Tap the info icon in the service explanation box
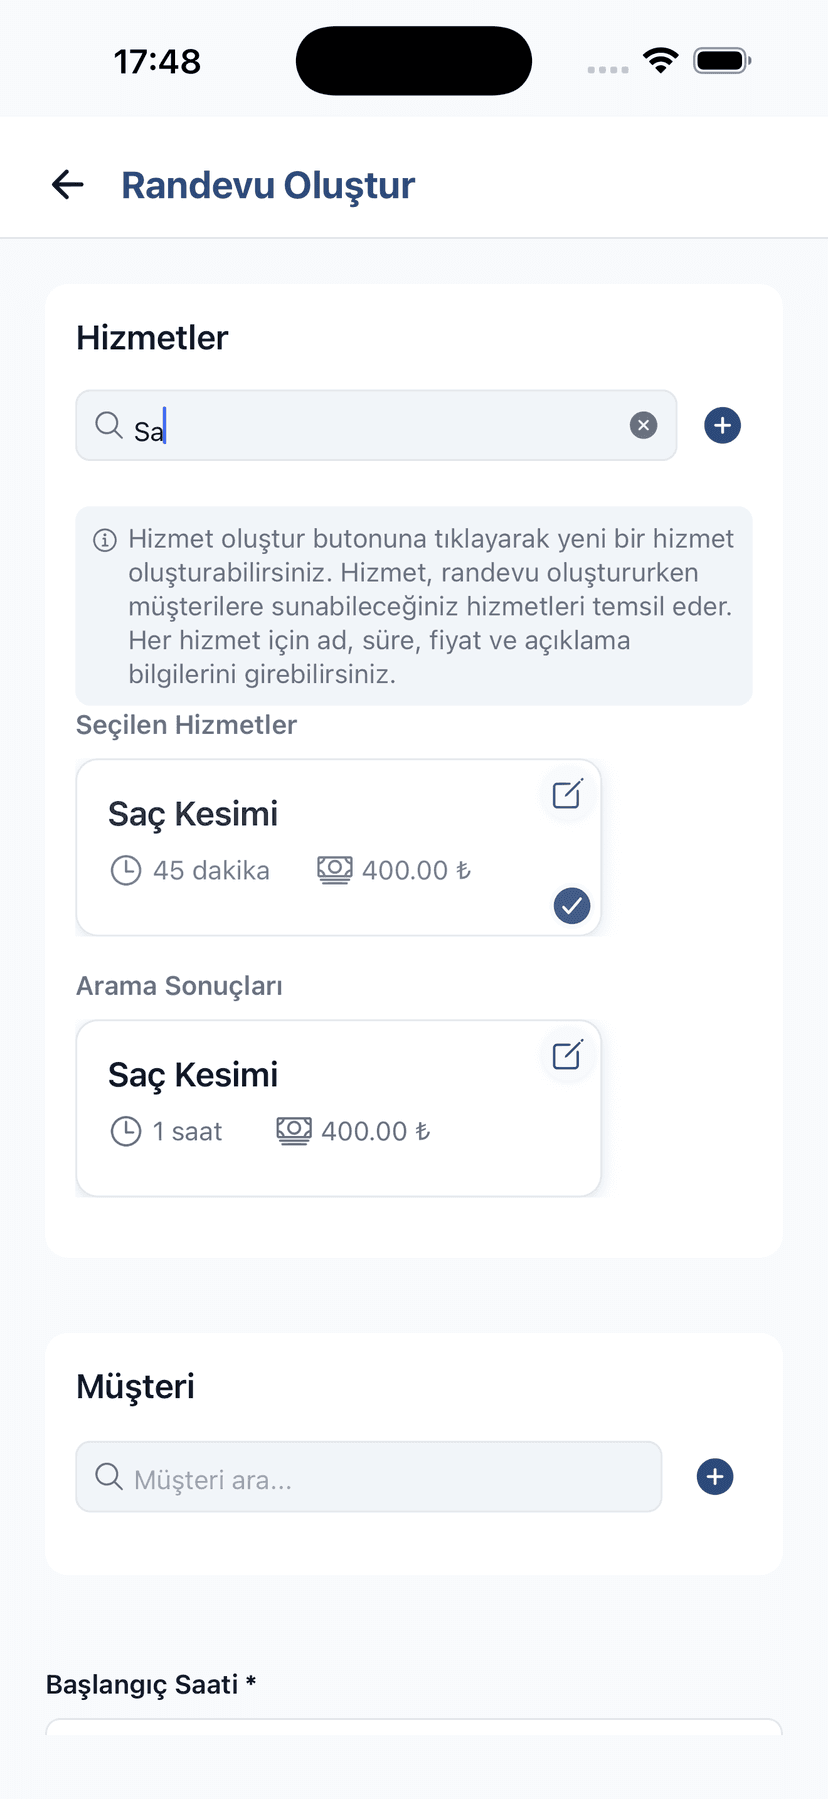828x1799 pixels. click(x=104, y=539)
